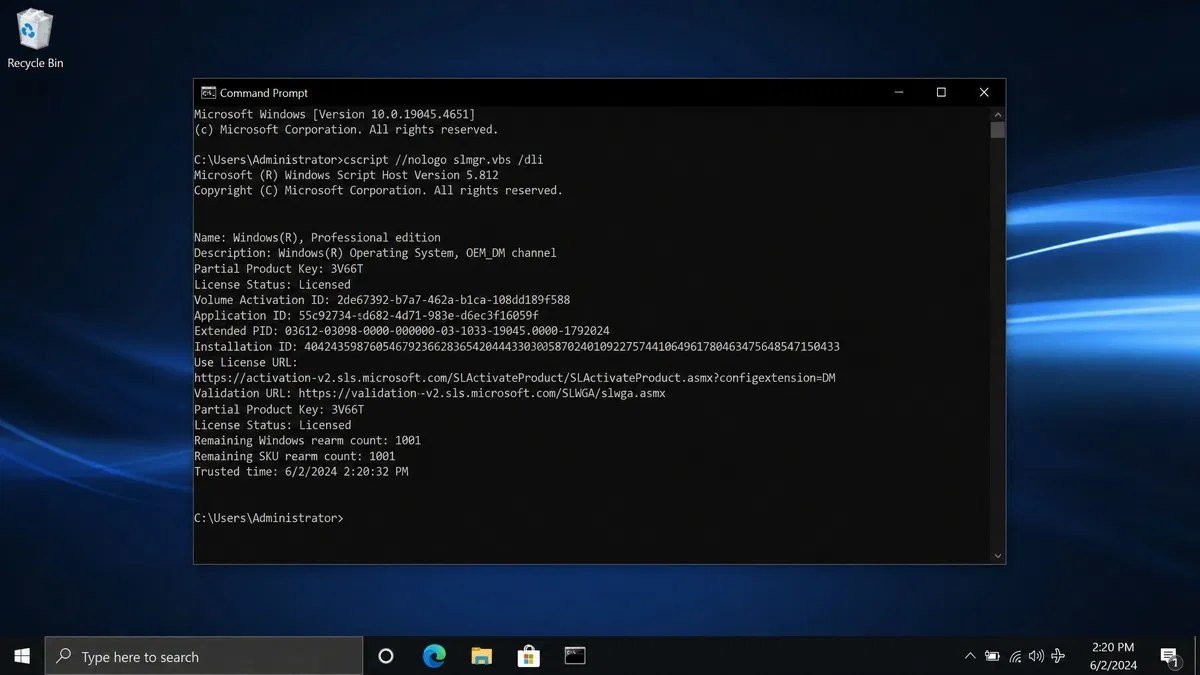Launch Microsoft Edge from the taskbar

(x=434, y=656)
